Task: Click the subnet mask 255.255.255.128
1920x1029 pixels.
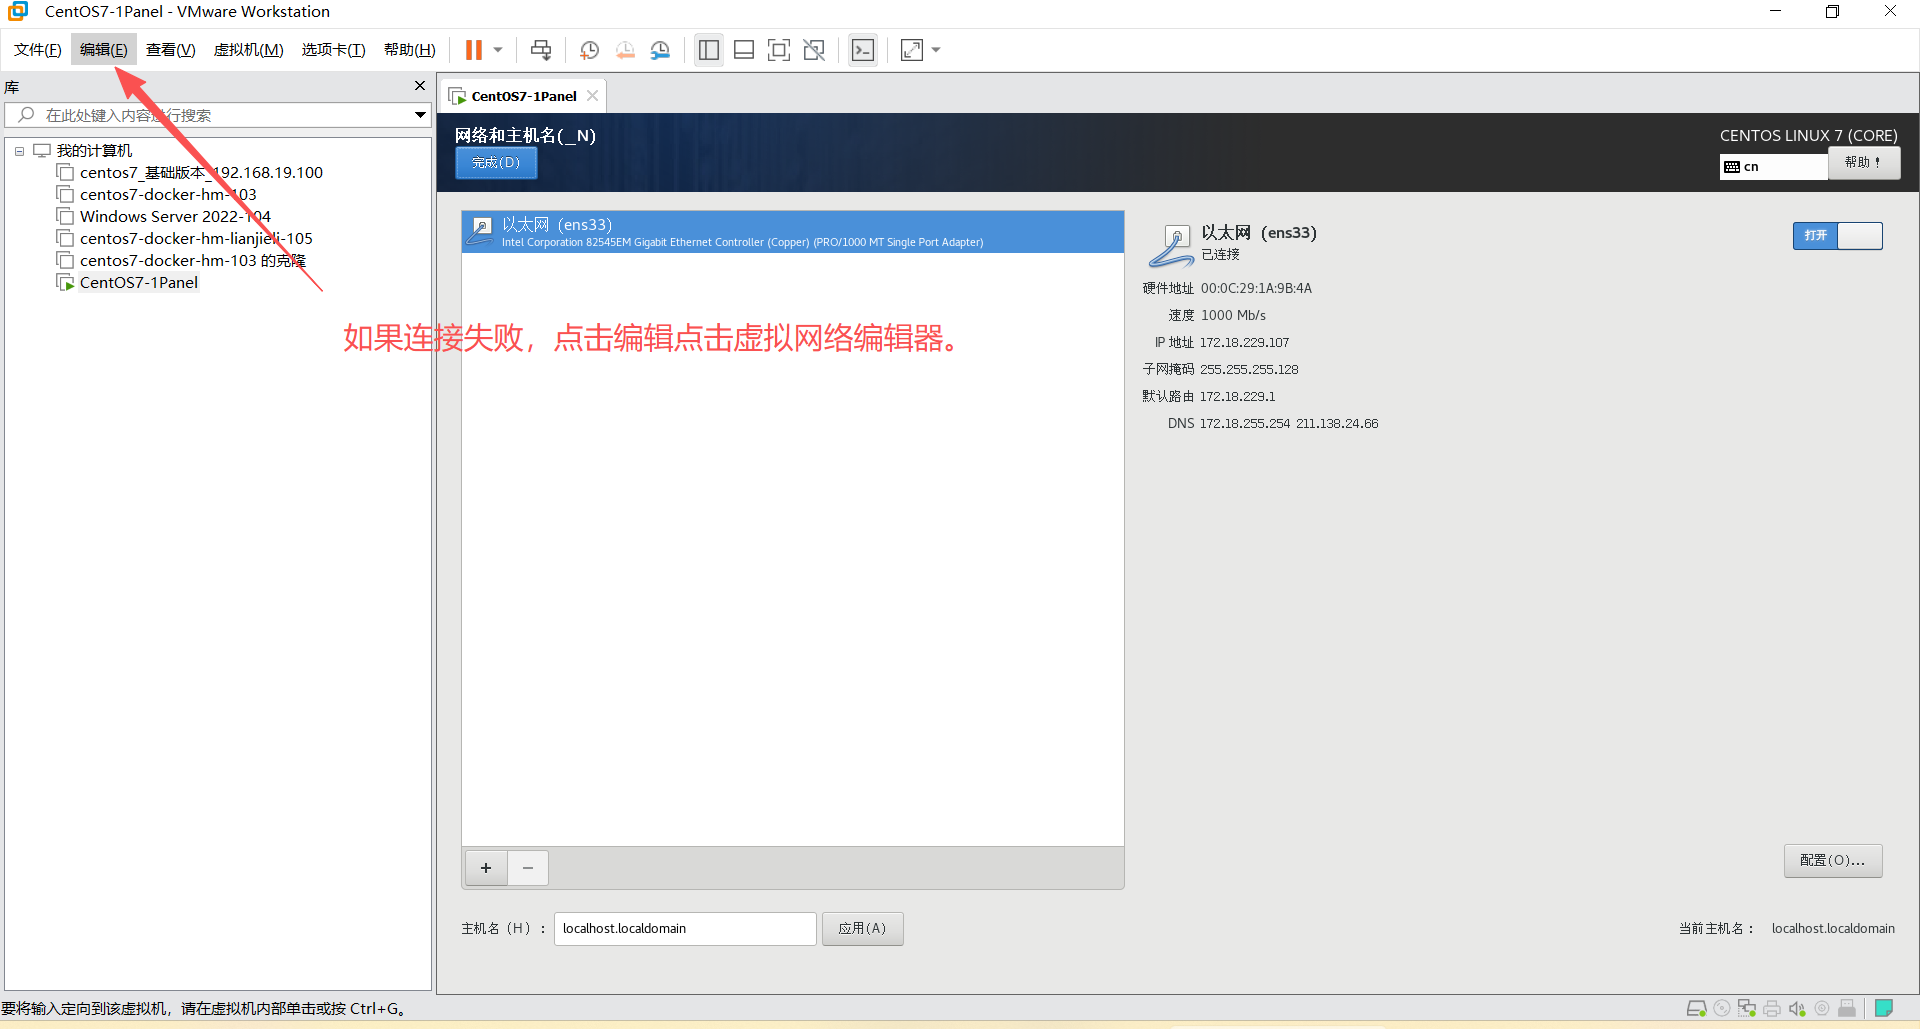Action: click(x=1249, y=370)
